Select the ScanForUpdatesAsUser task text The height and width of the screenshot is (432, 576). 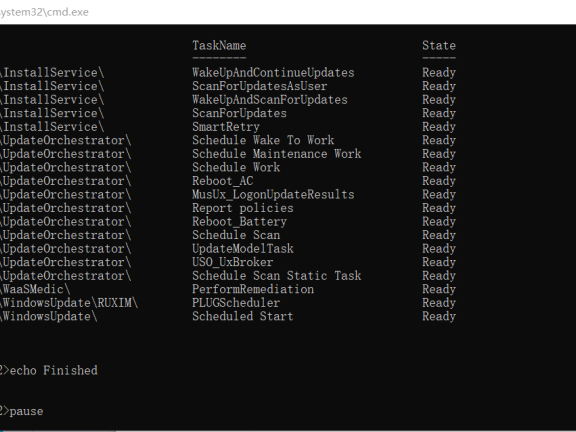tap(259, 86)
